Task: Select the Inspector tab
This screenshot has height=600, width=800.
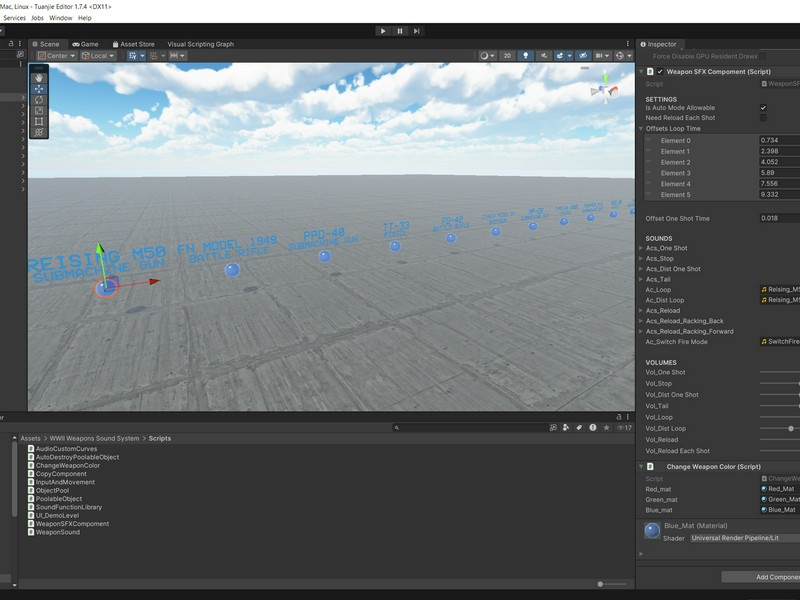Action: click(658, 44)
